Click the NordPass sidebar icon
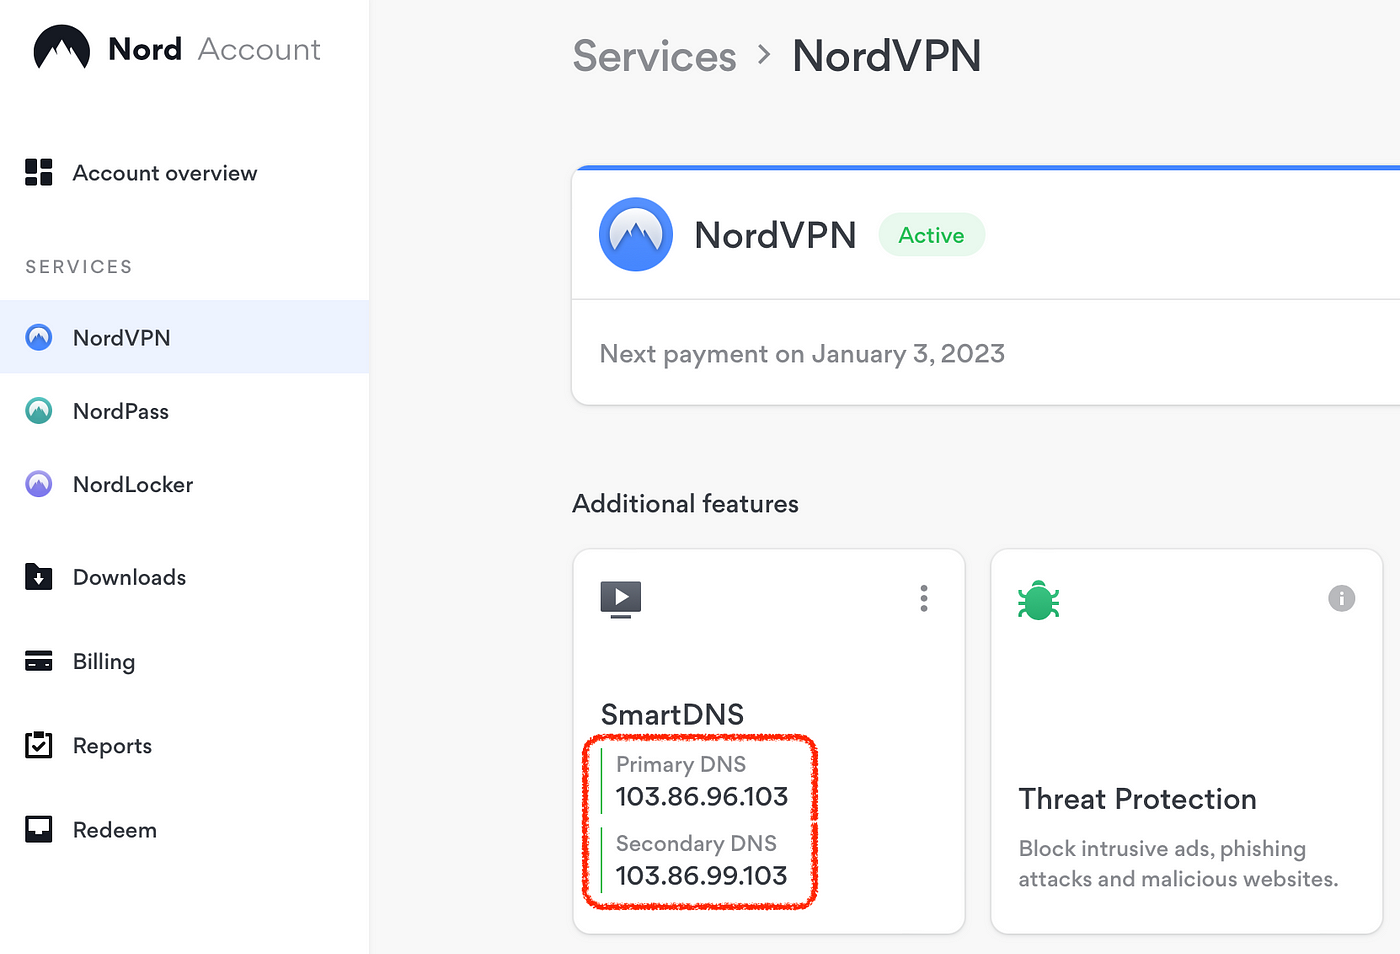This screenshot has width=1400, height=954. click(39, 410)
